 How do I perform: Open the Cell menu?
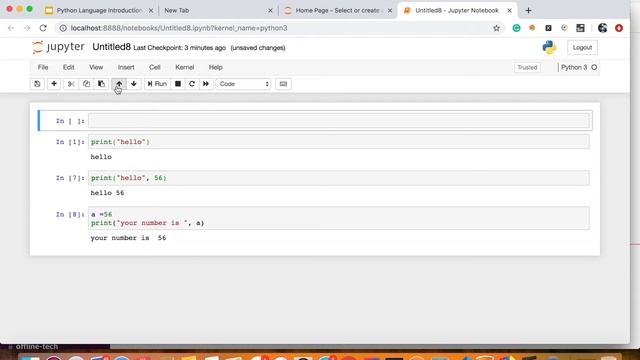155,67
